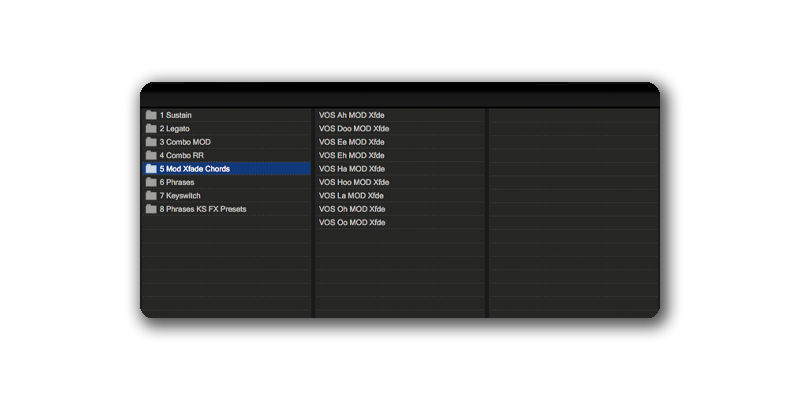Click the highlighted 5 Mod Xfade Chords folder icon

click(151, 169)
